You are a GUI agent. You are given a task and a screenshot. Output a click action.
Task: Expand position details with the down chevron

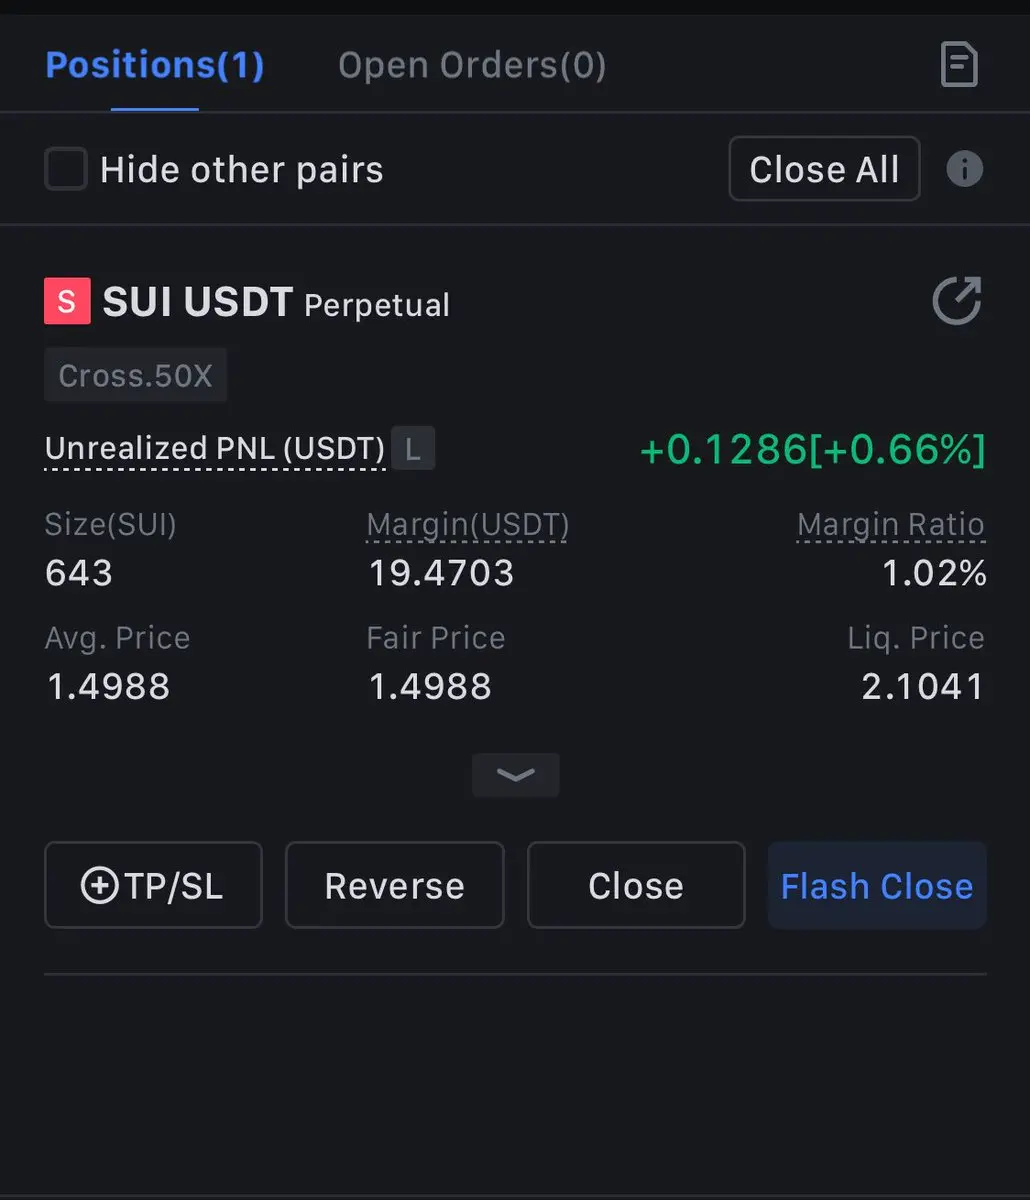click(x=515, y=775)
